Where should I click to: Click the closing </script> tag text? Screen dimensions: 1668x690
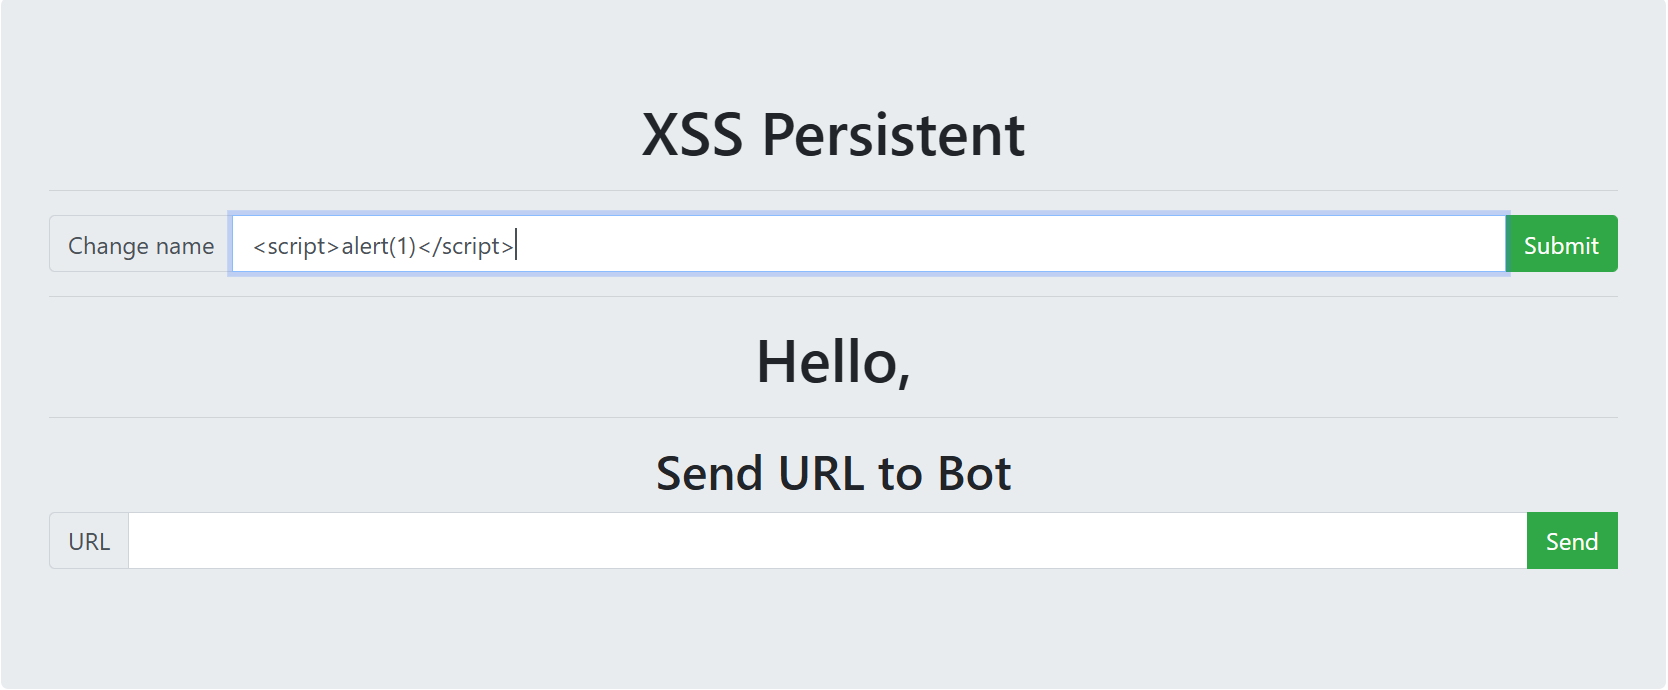click(x=466, y=246)
